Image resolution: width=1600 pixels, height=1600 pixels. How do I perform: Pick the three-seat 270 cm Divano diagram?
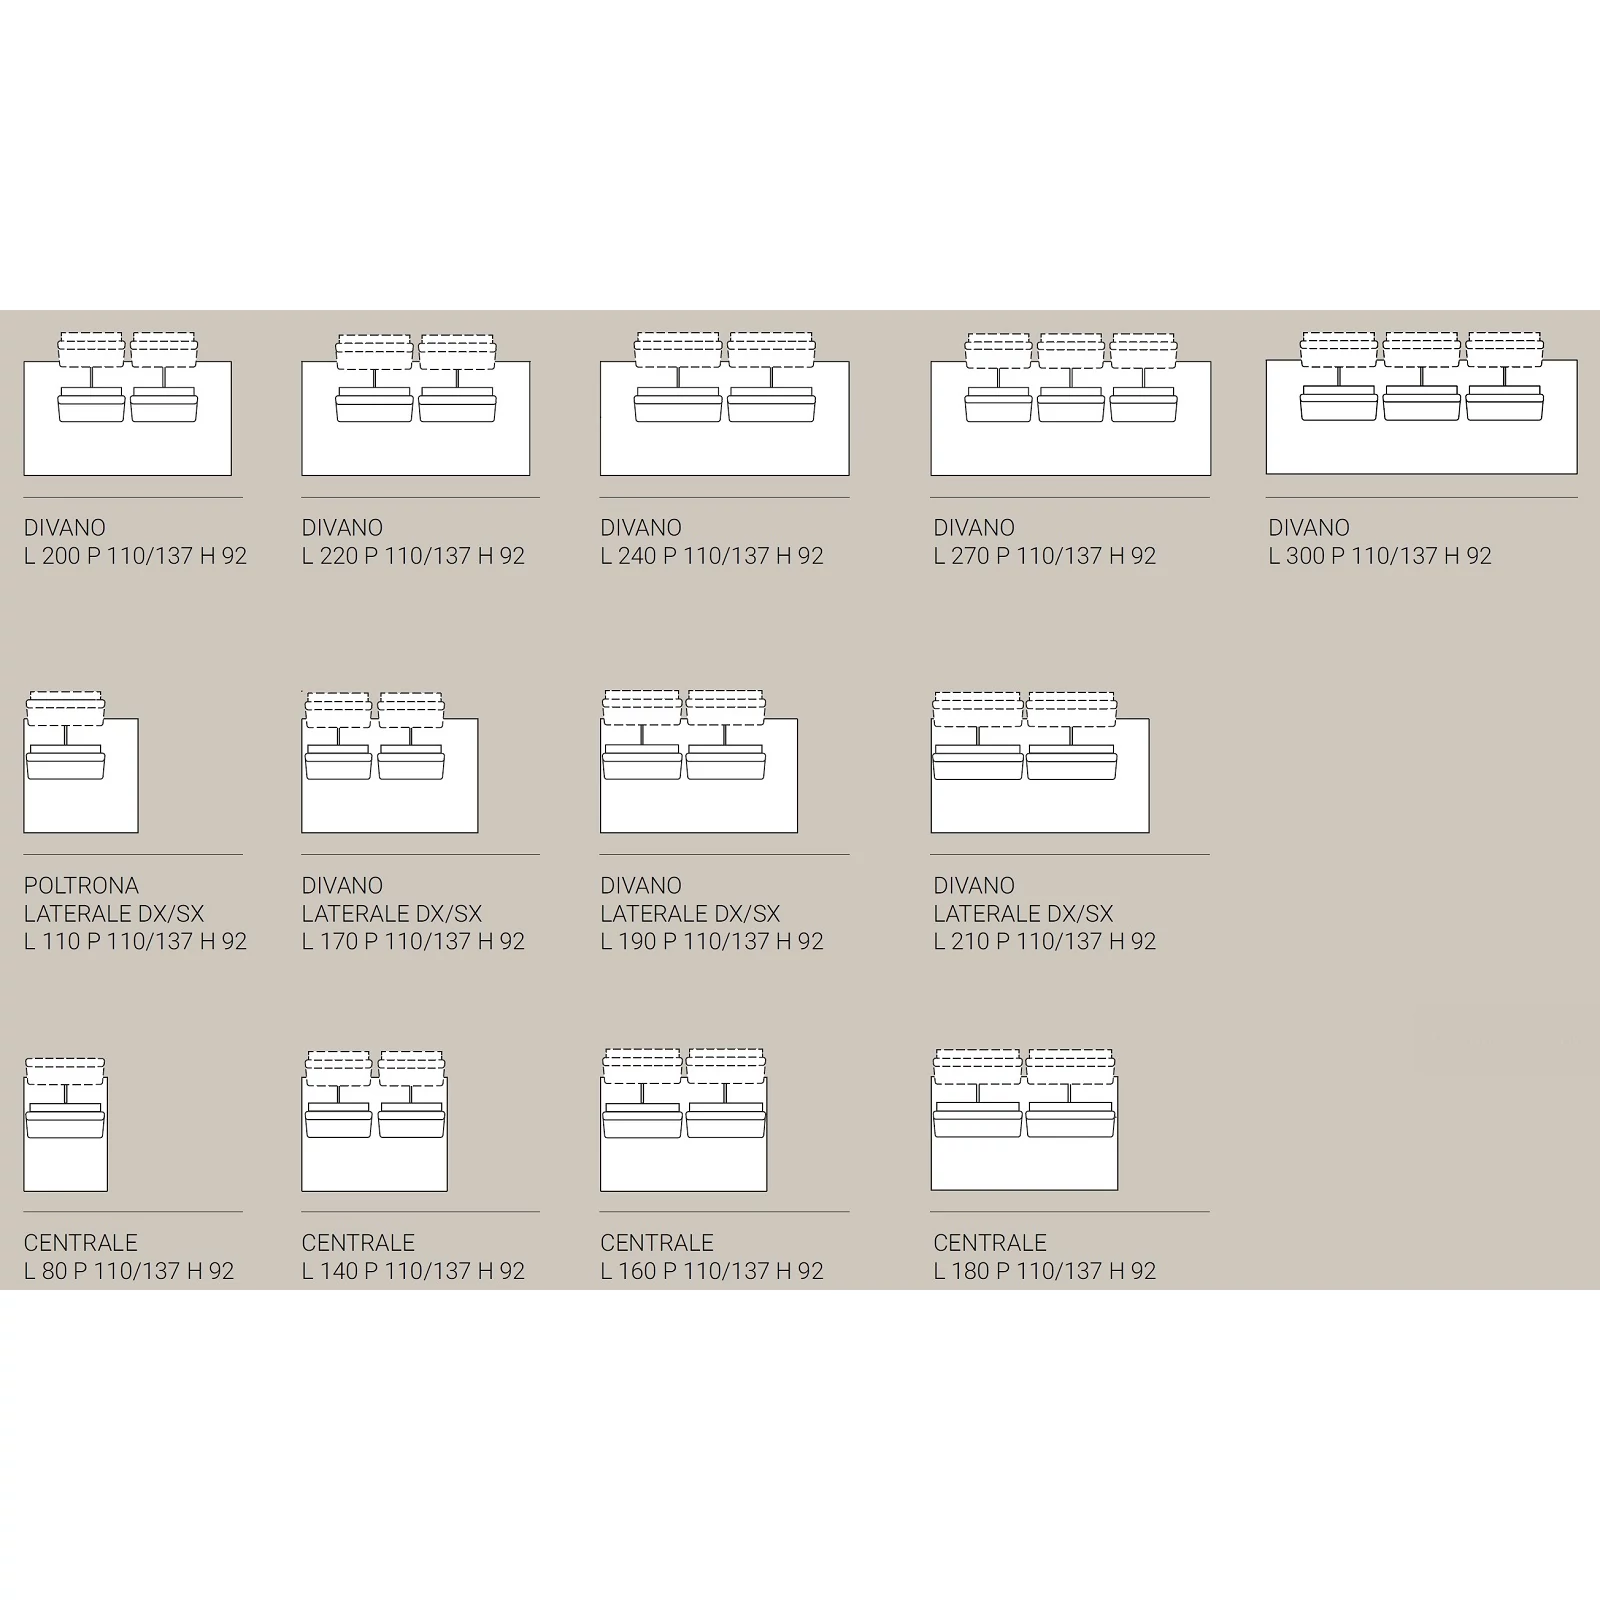[x=1070, y=405]
